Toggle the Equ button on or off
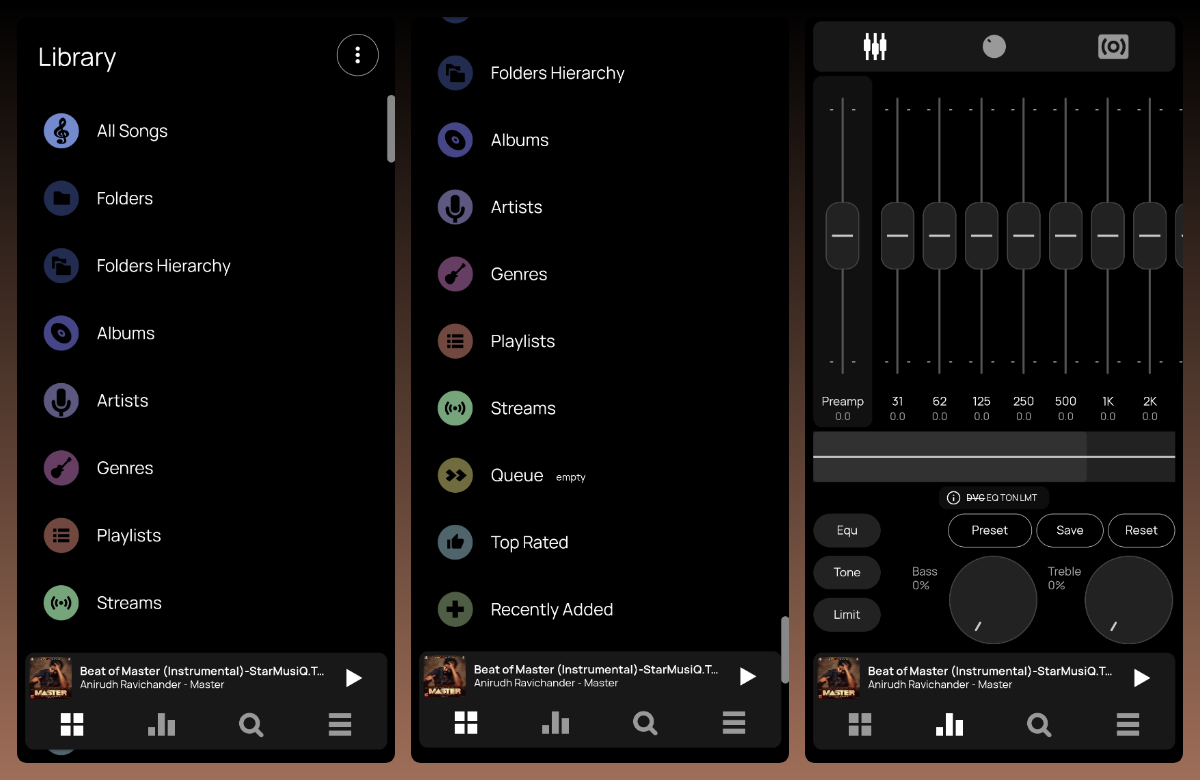Image resolution: width=1200 pixels, height=780 pixels. [x=847, y=530]
